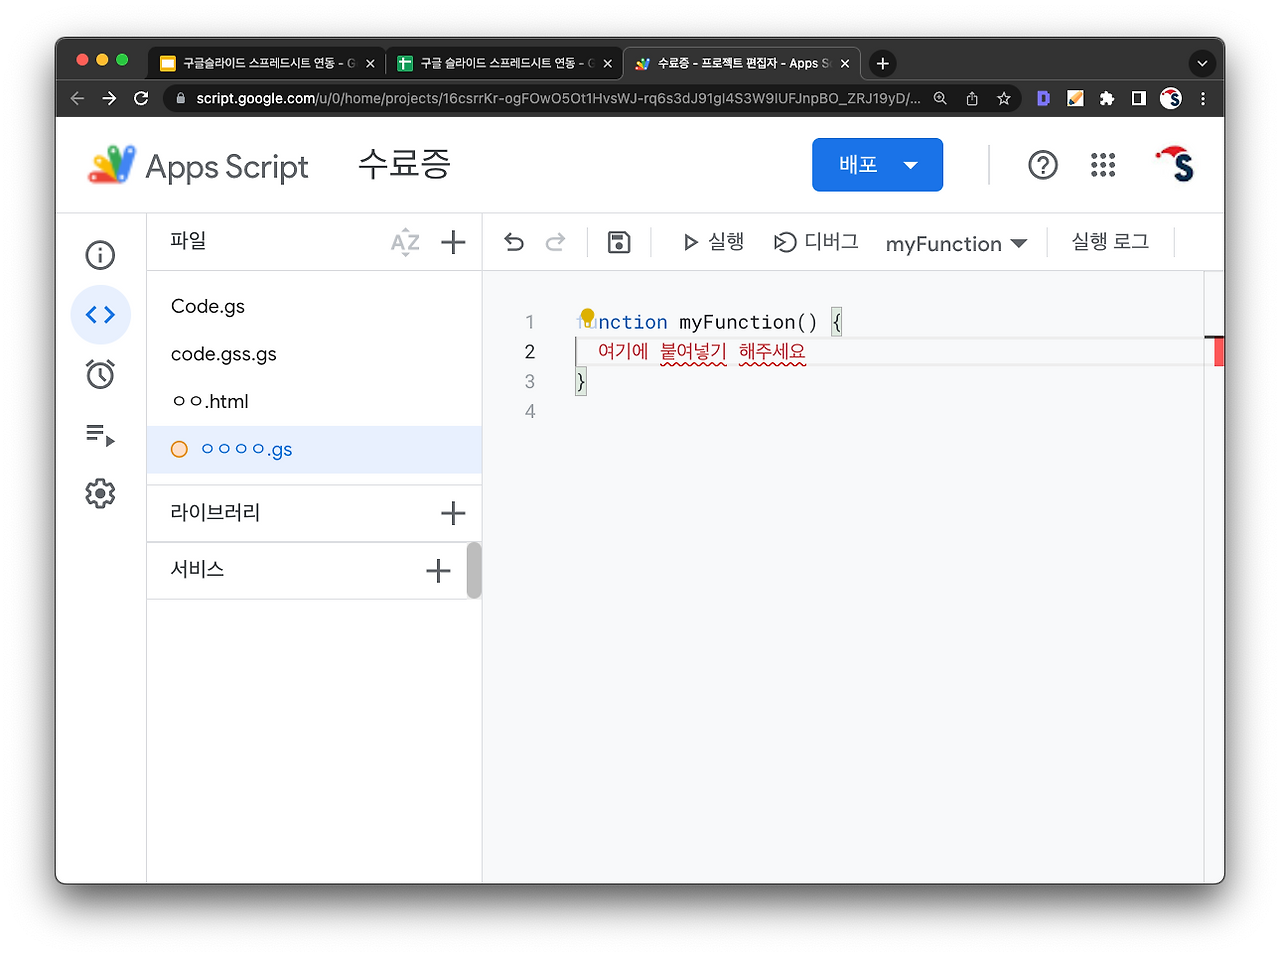Click the red error marker in editor overview ruler

click(1219, 352)
